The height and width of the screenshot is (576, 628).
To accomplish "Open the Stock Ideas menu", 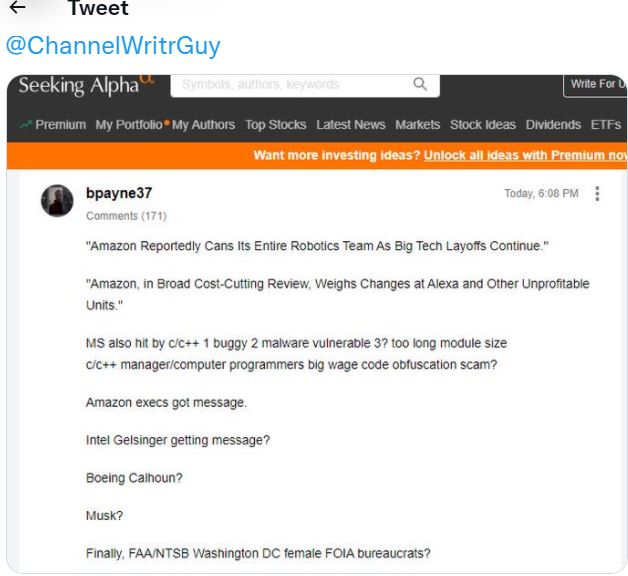I will 483,125.
